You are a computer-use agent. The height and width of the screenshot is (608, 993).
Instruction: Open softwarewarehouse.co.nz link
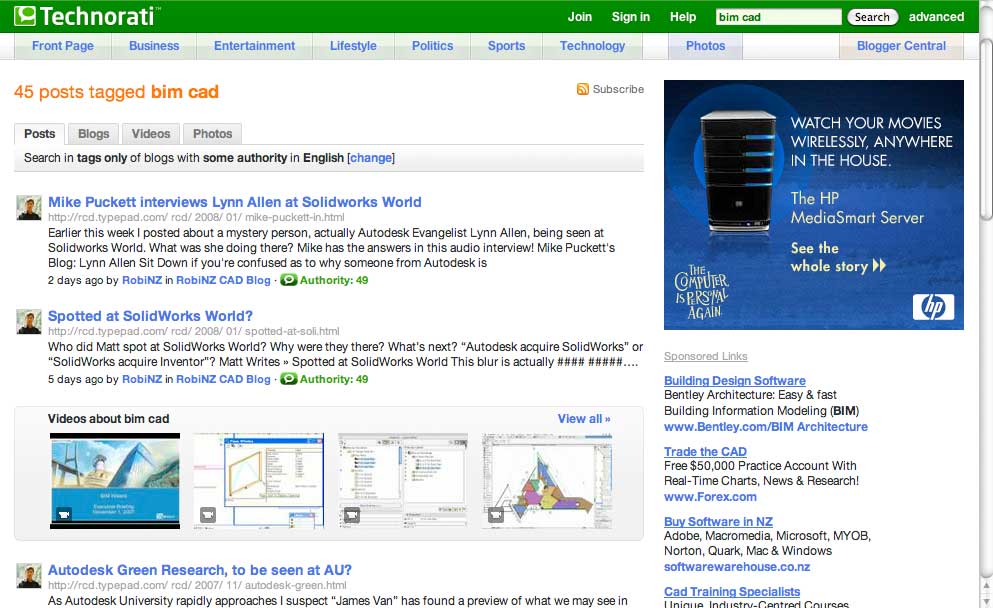[737, 567]
